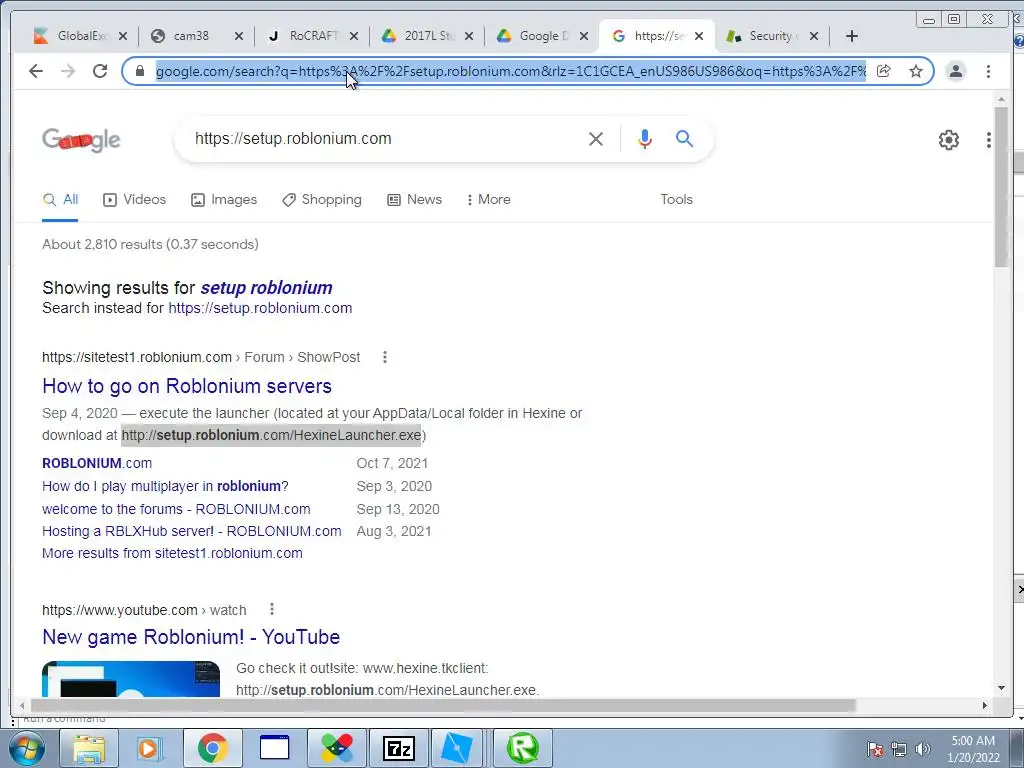Click the network tray icon
Screen dimensions: 1024x768
point(899,749)
